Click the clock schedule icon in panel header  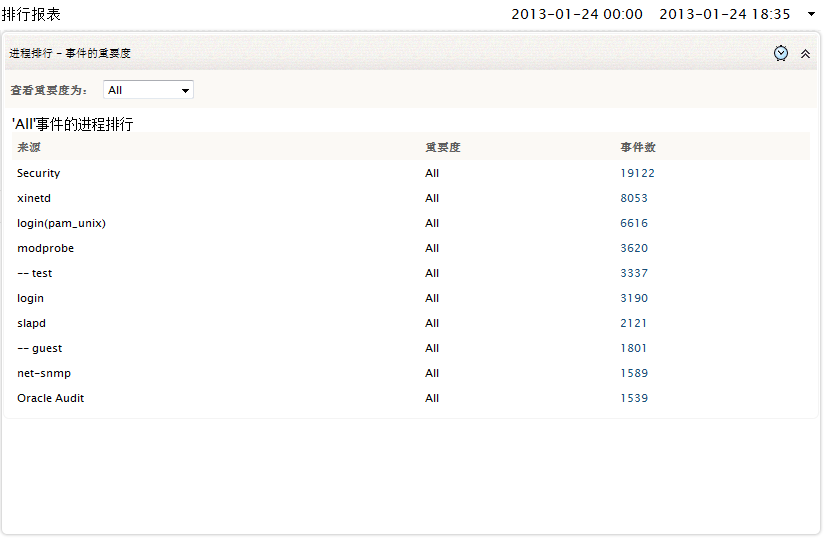pos(781,53)
